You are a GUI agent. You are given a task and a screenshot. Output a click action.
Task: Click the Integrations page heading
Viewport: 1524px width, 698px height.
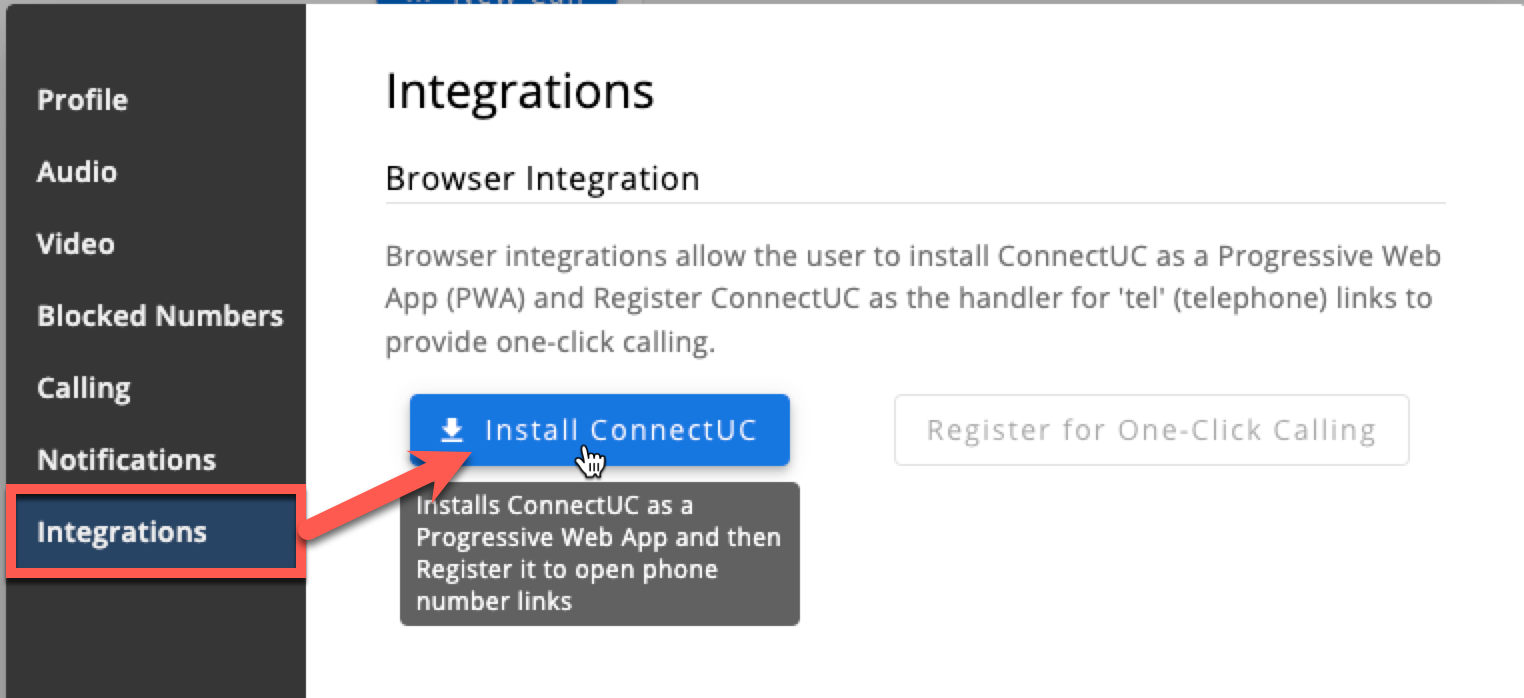(x=520, y=91)
